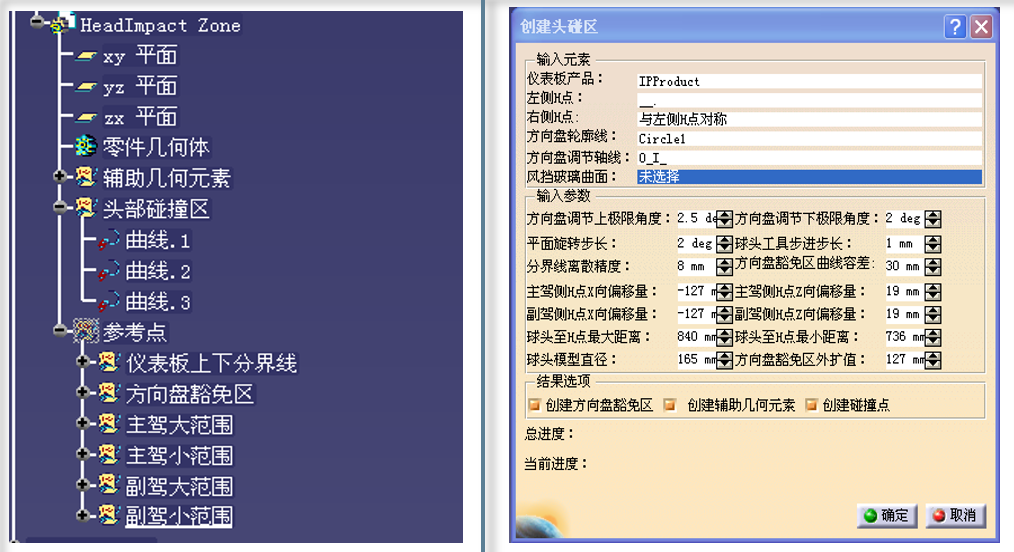Toggle 创建辅助几何元素 checkbox

click(x=670, y=405)
